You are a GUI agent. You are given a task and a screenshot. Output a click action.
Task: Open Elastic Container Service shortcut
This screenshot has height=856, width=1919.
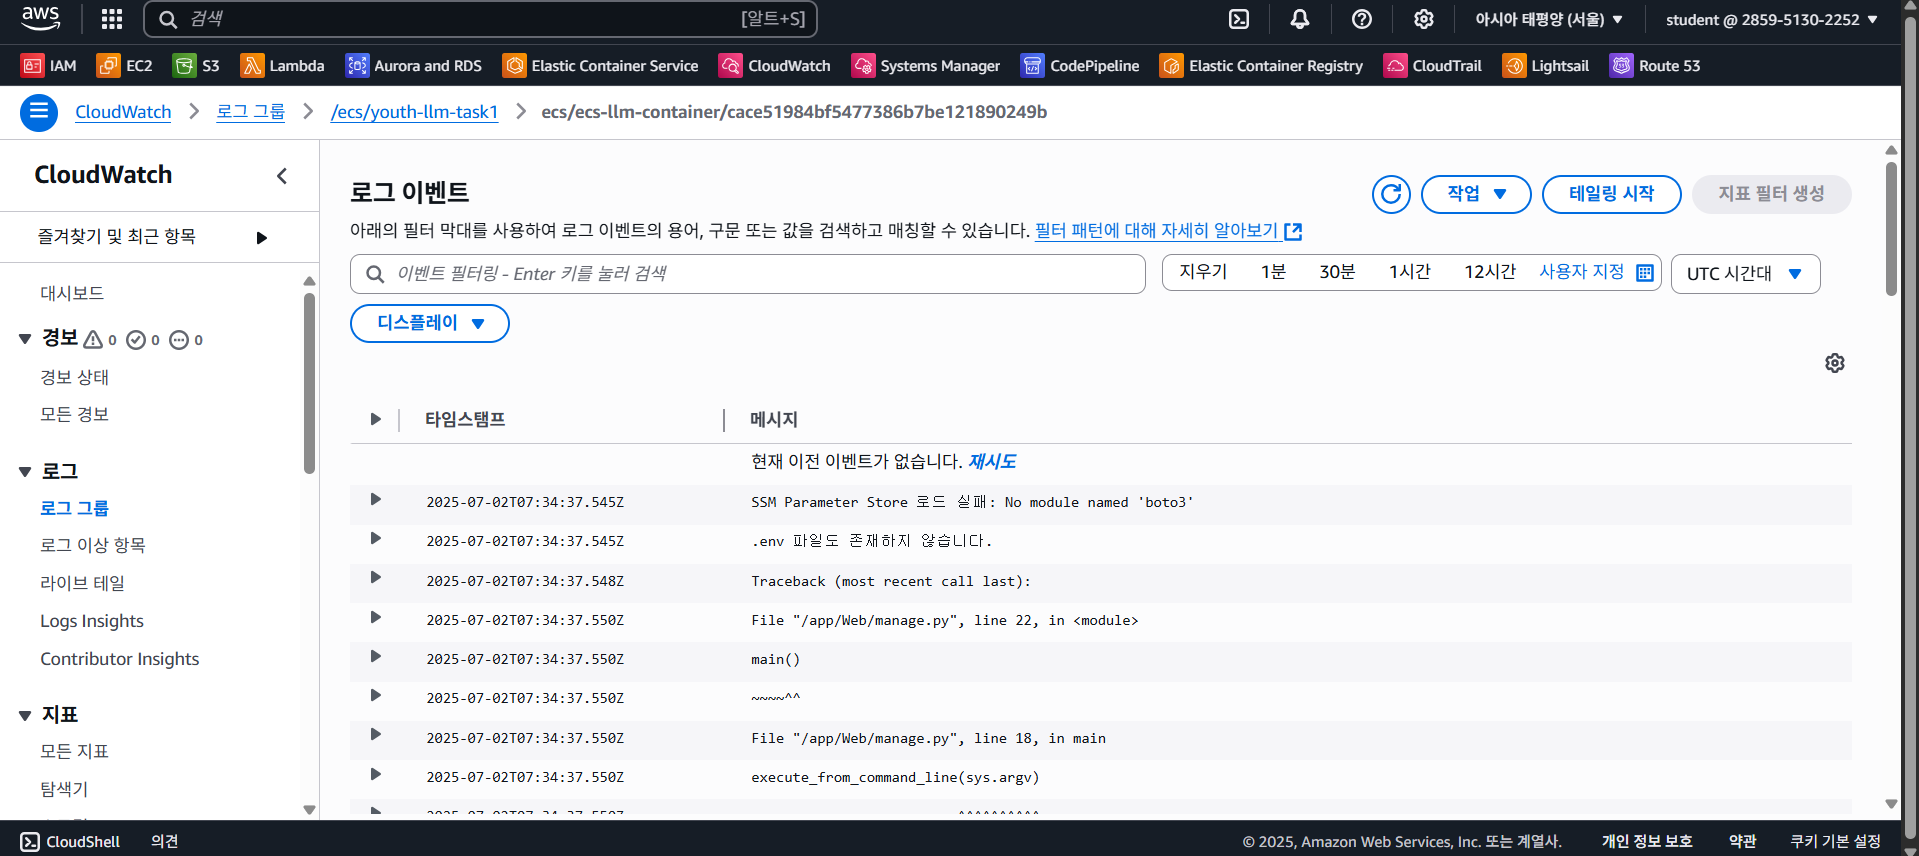coord(601,66)
